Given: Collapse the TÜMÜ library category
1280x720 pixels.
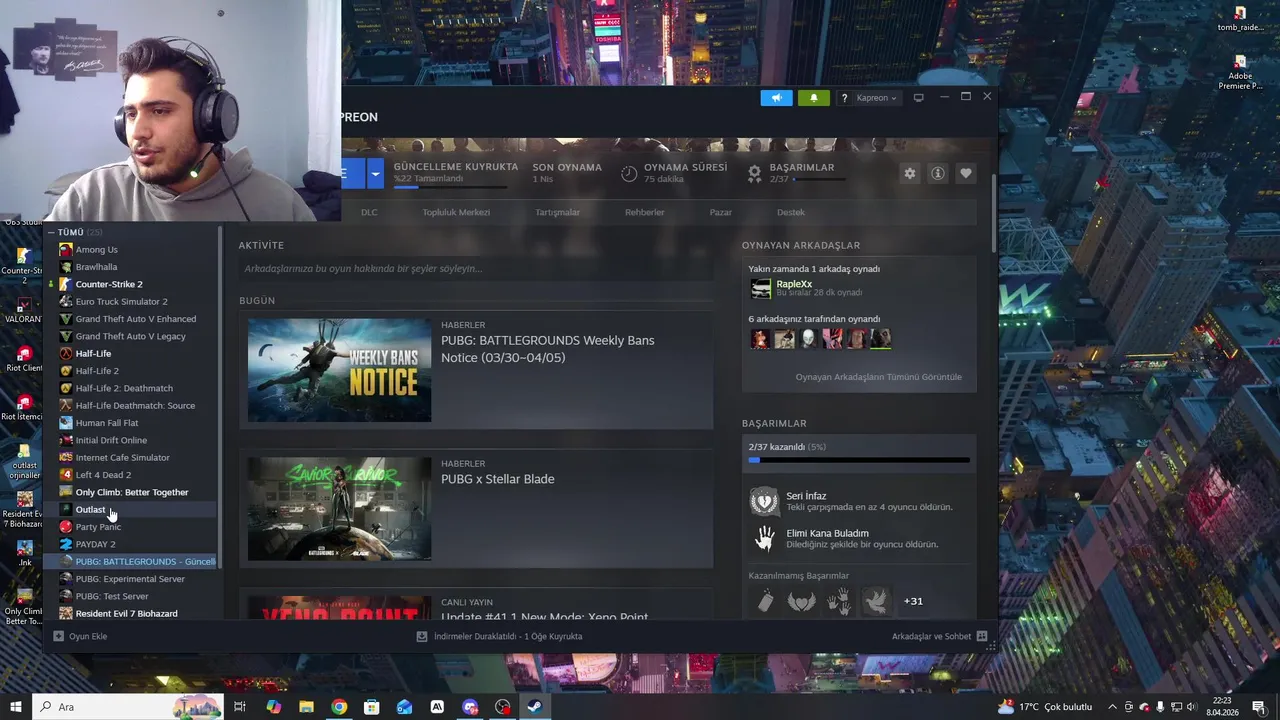Looking at the screenshot, I should (51, 232).
